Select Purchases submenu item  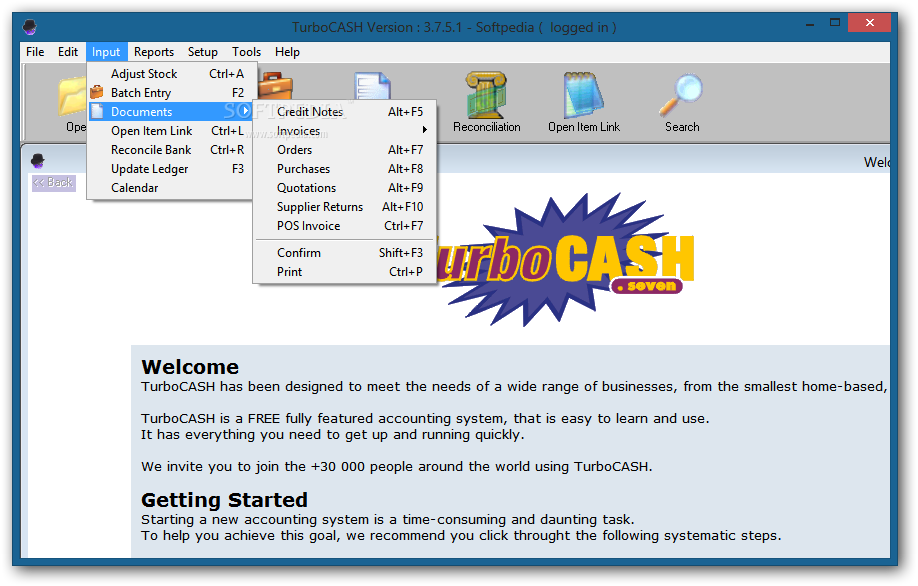pos(345,169)
